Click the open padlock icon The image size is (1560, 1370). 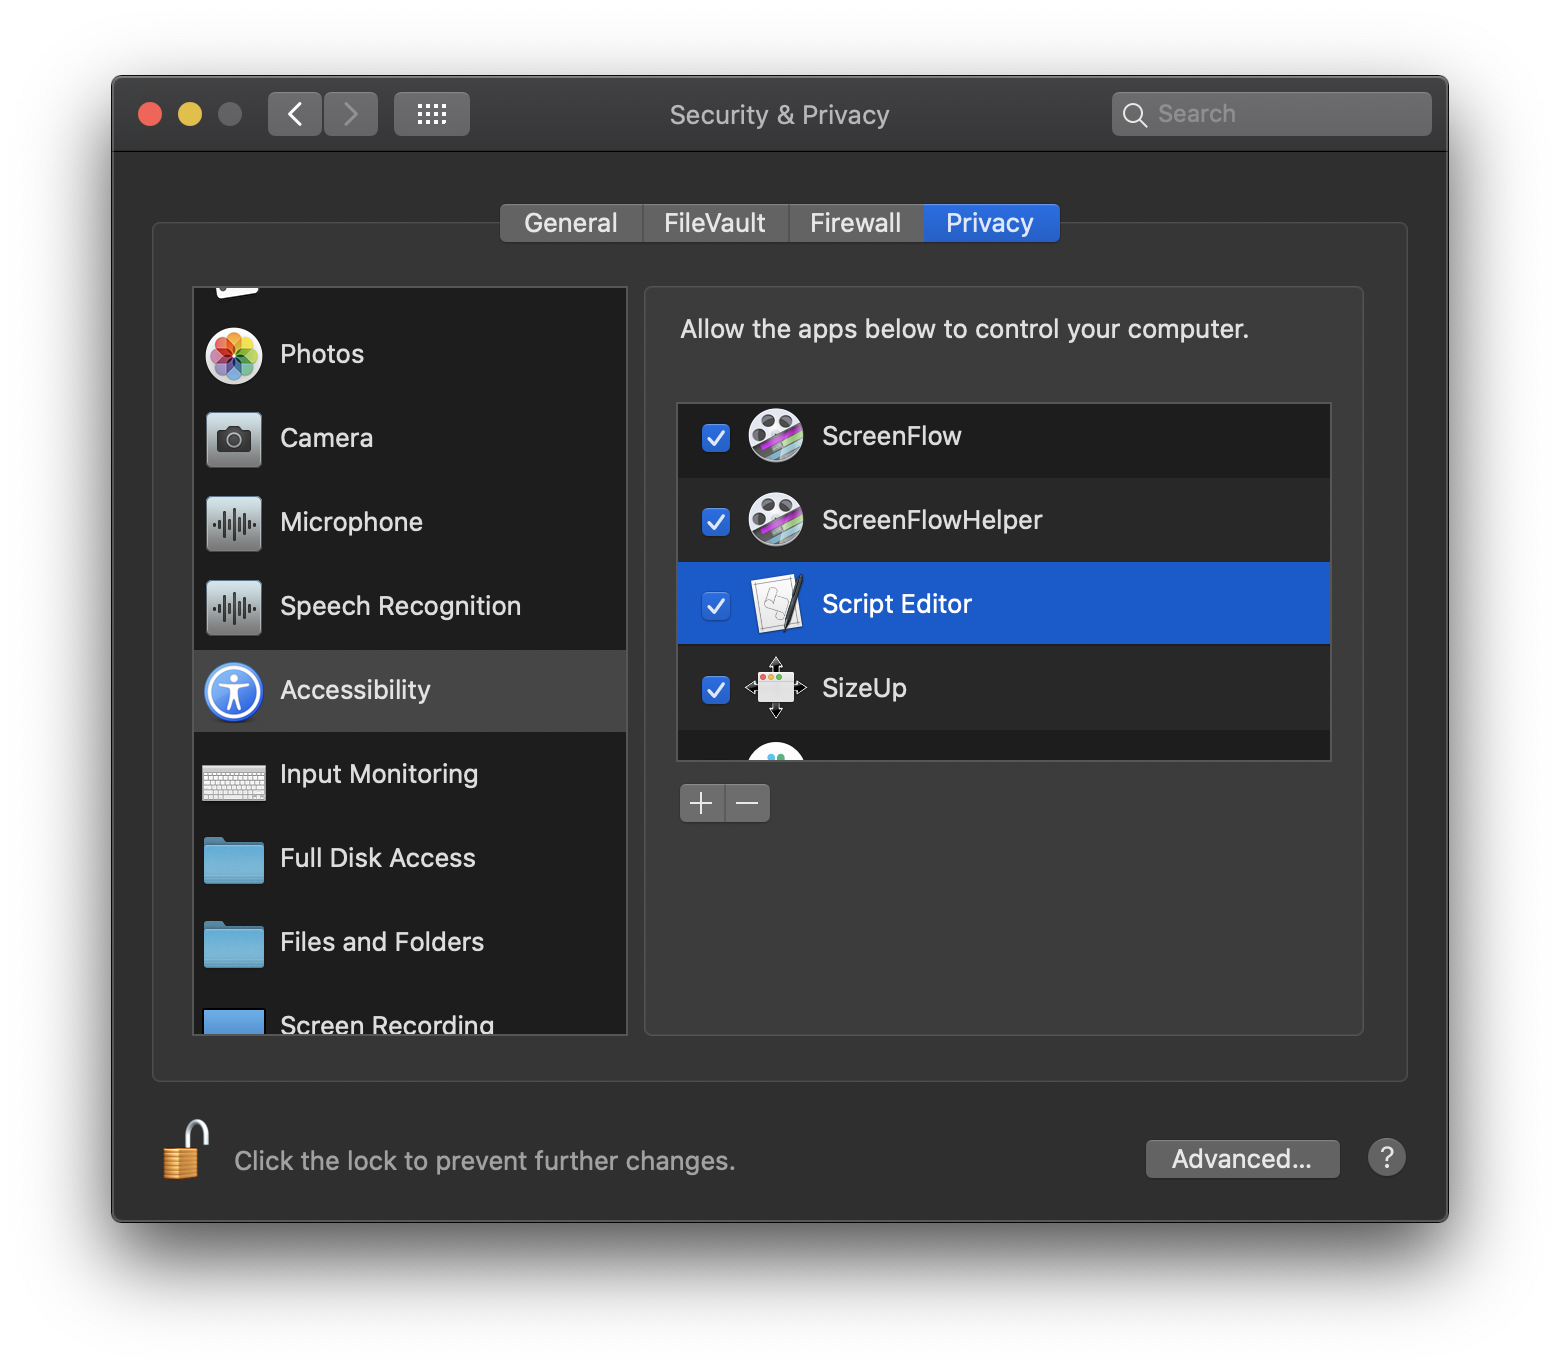pos(186,1150)
